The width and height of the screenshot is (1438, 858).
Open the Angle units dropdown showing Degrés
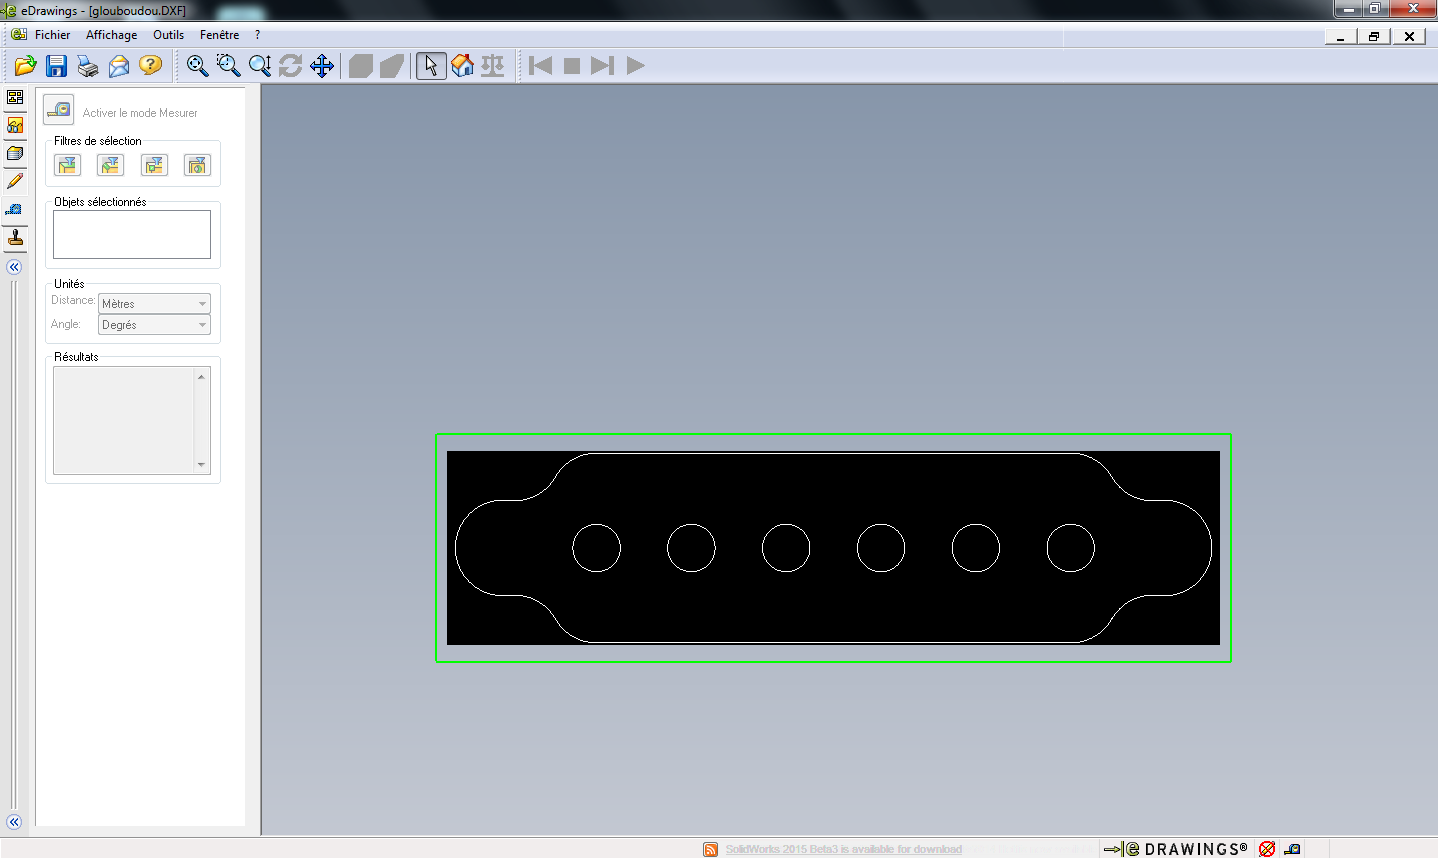[154, 325]
